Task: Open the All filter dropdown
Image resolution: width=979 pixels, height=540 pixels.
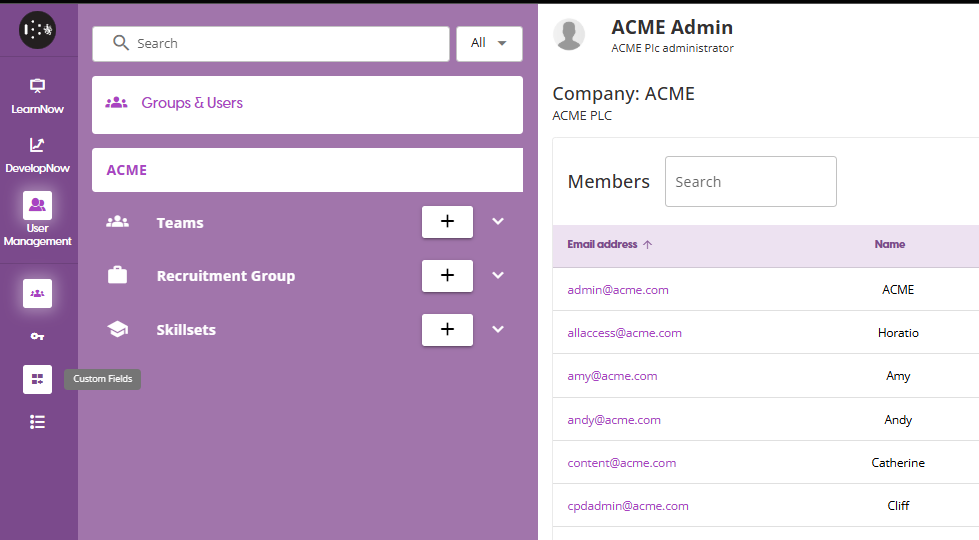Action: [x=489, y=43]
